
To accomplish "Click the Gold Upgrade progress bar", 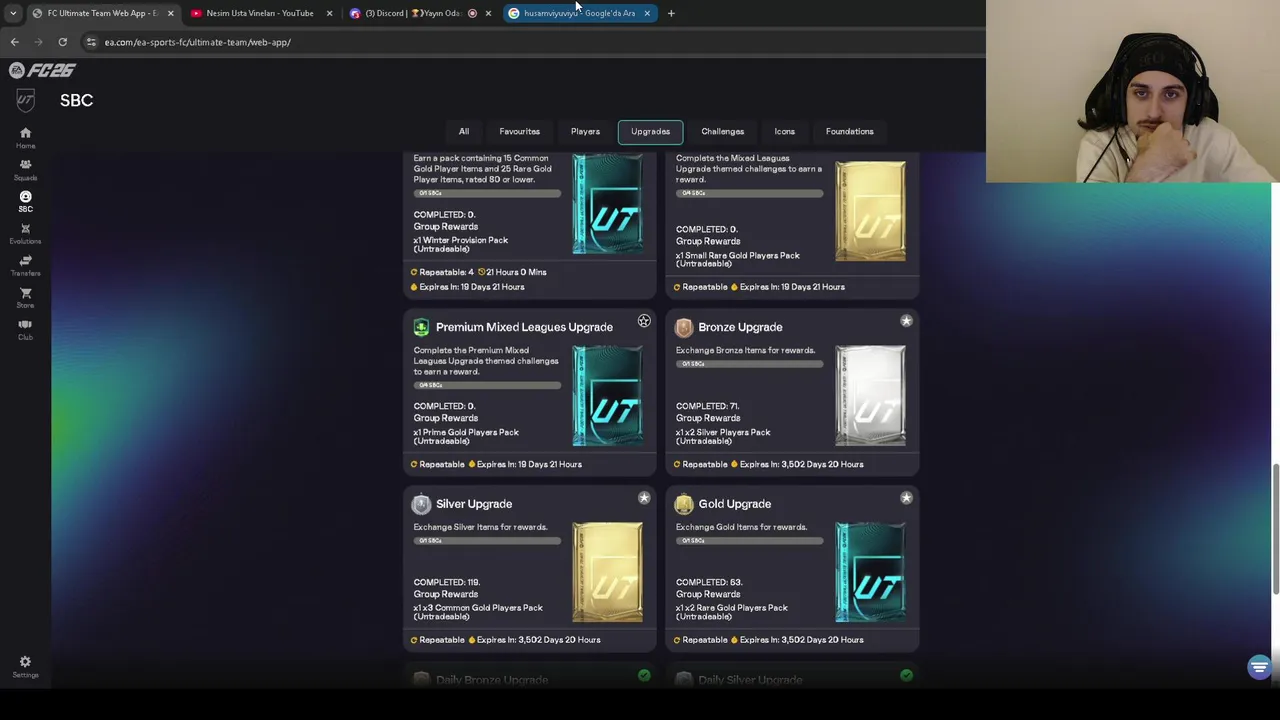I will tap(749, 541).
